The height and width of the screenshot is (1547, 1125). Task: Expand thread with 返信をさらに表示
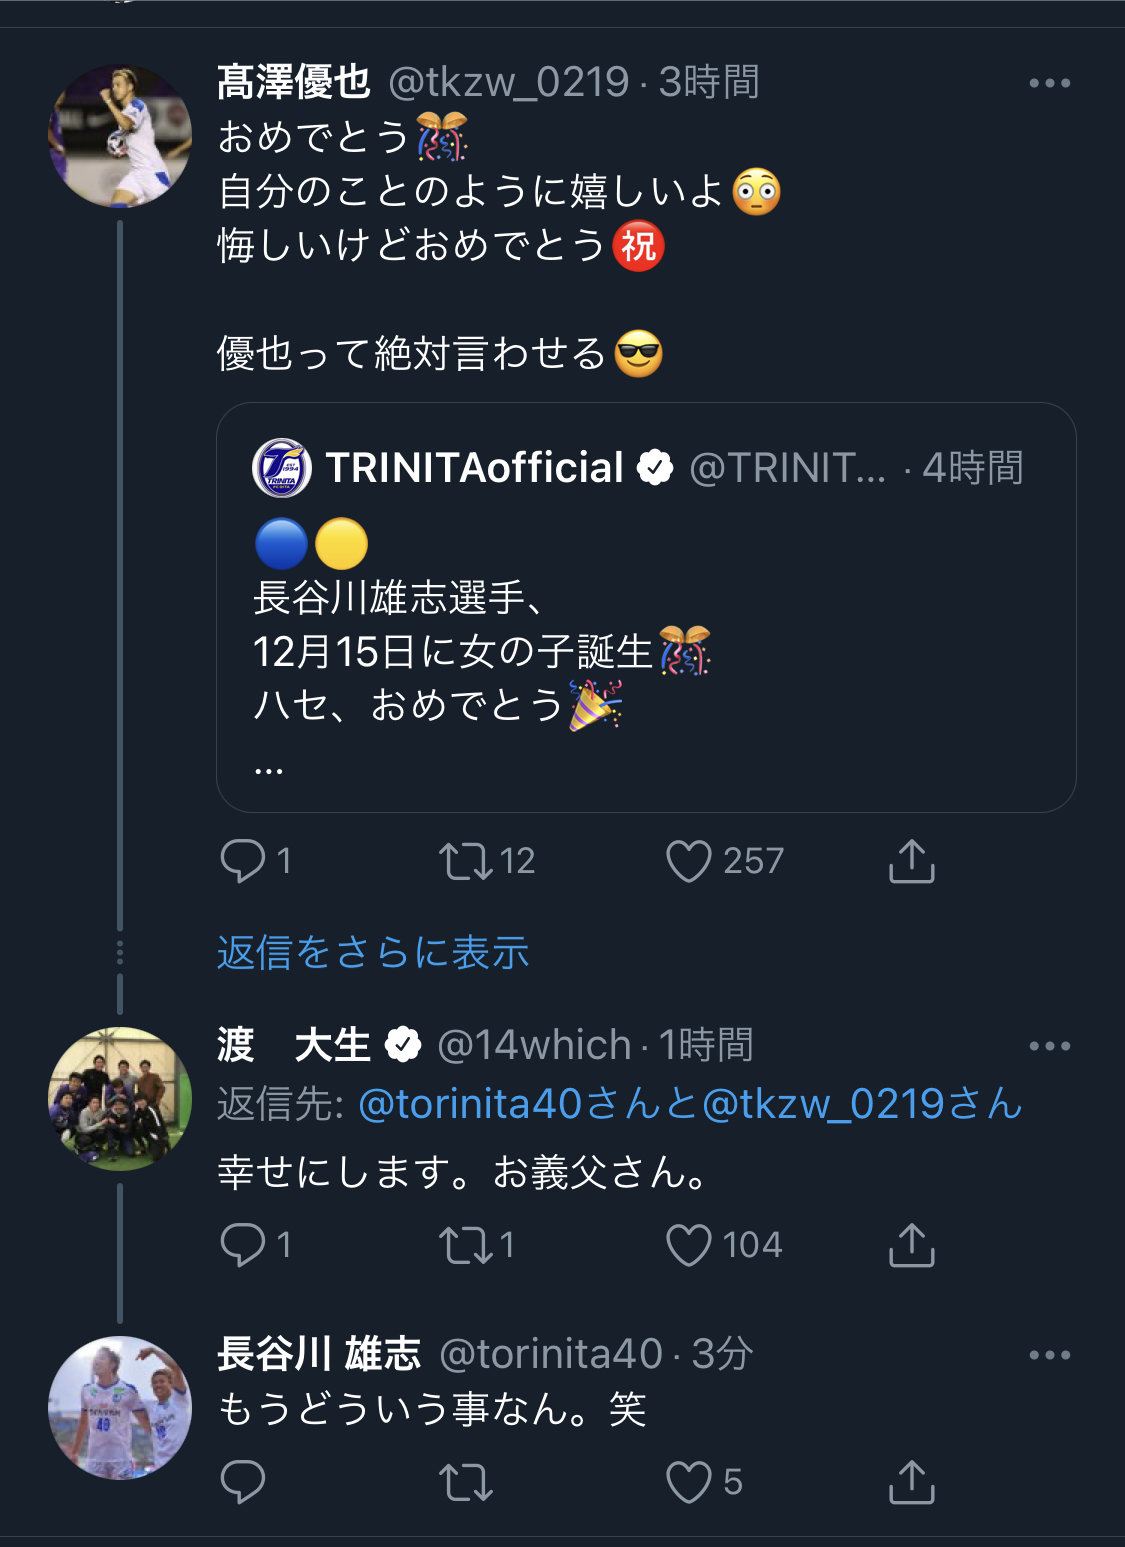[373, 953]
